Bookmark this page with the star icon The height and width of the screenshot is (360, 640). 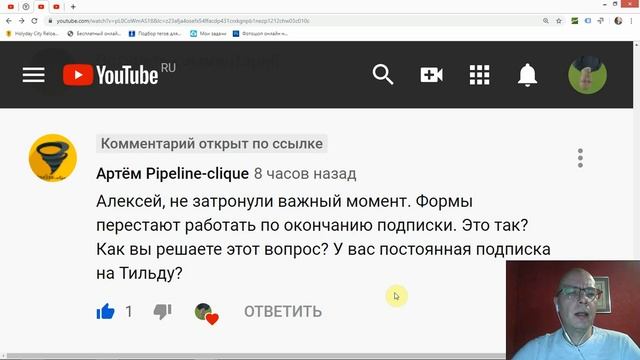pyautogui.click(x=559, y=21)
